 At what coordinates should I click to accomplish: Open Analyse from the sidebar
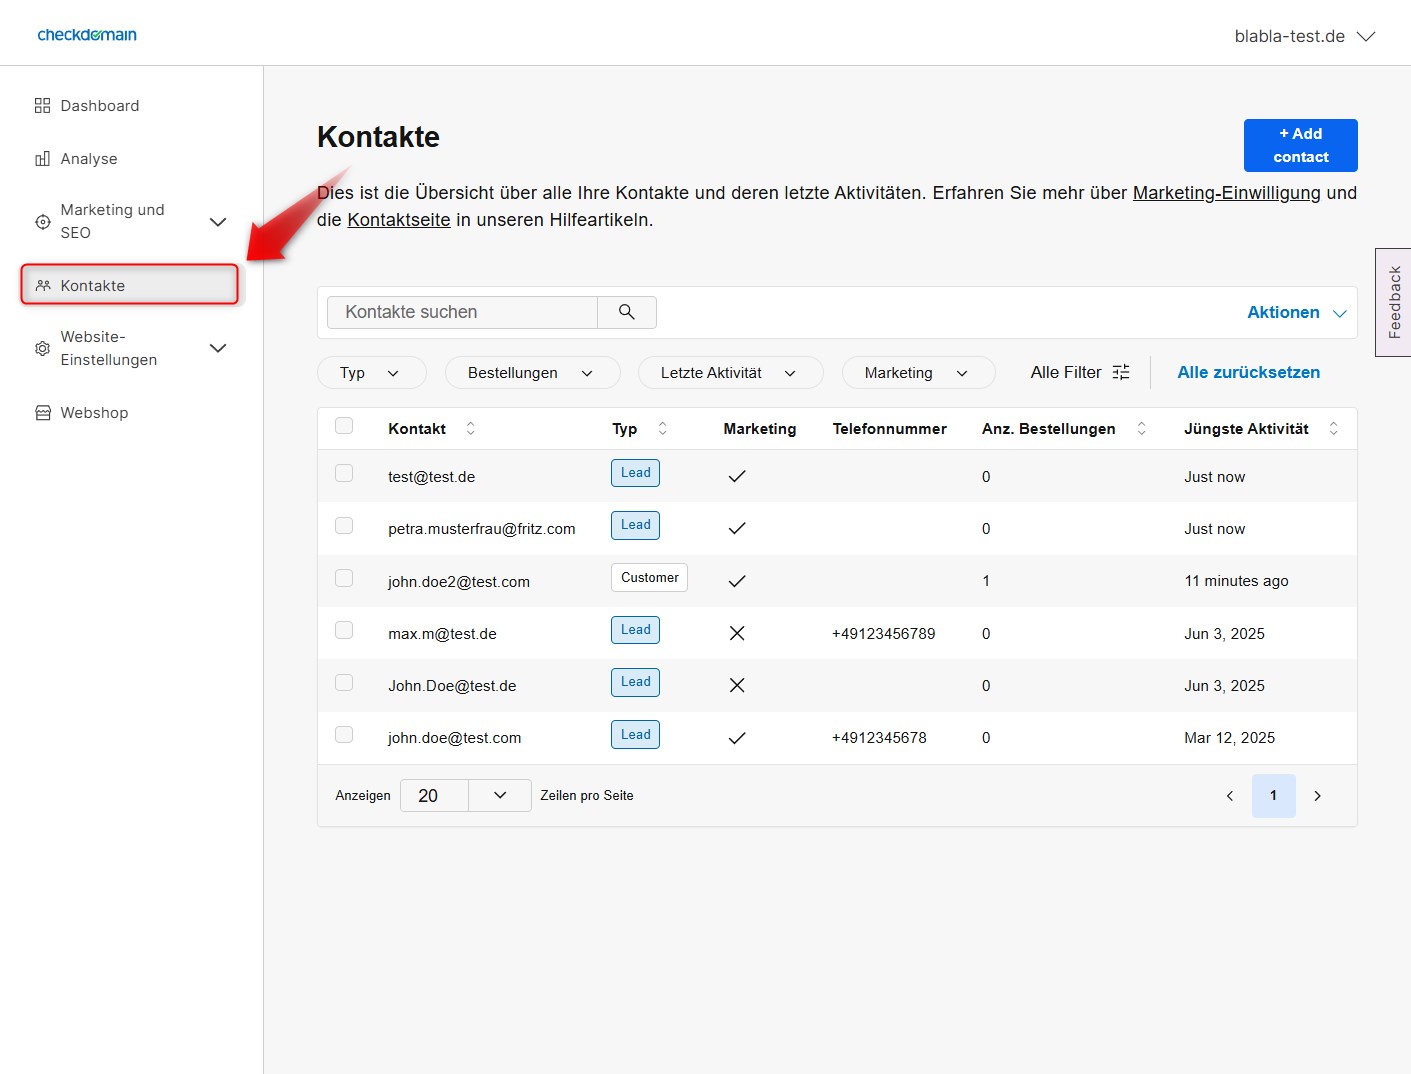coord(88,159)
